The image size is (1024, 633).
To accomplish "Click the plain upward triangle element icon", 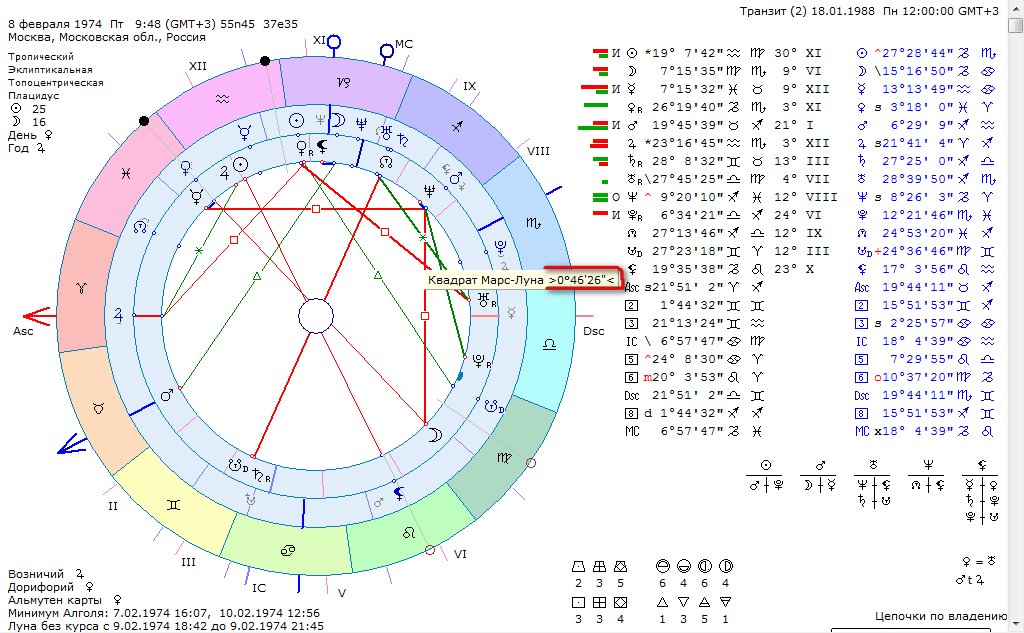I will click(x=661, y=603).
